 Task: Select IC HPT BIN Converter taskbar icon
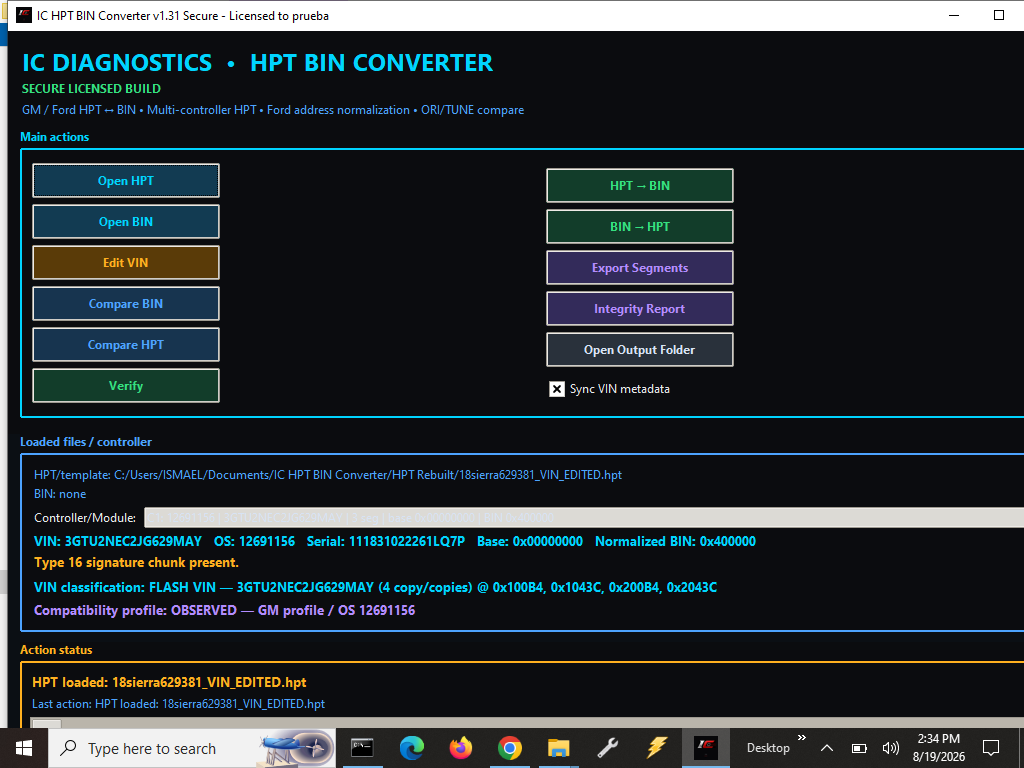706,748
